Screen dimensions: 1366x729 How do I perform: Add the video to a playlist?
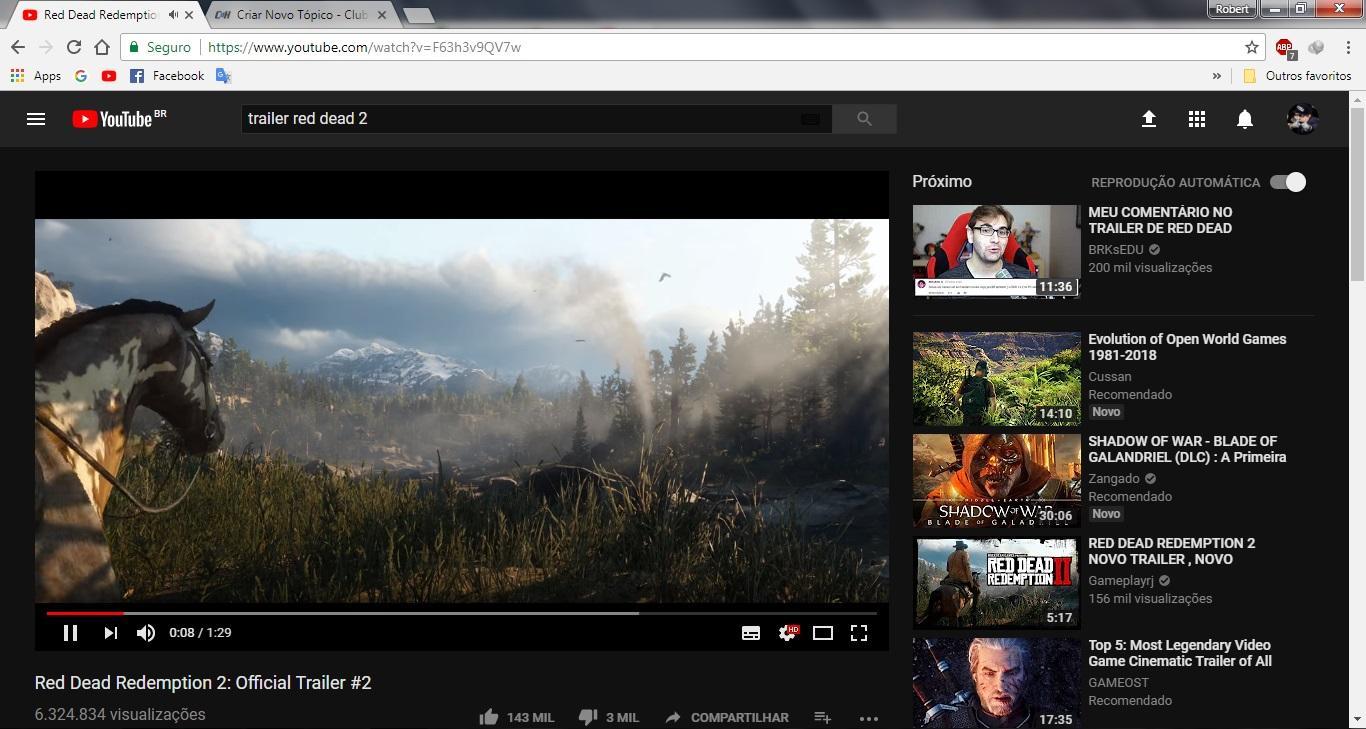point(823,717)
